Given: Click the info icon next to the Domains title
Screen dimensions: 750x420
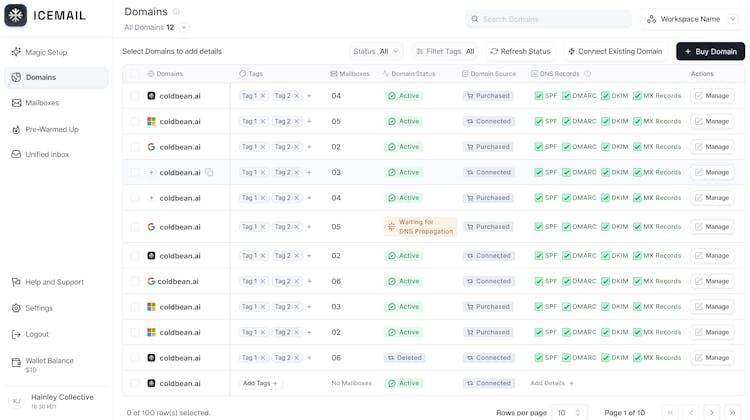Looking at the screenshot, I should coord(177,12).
